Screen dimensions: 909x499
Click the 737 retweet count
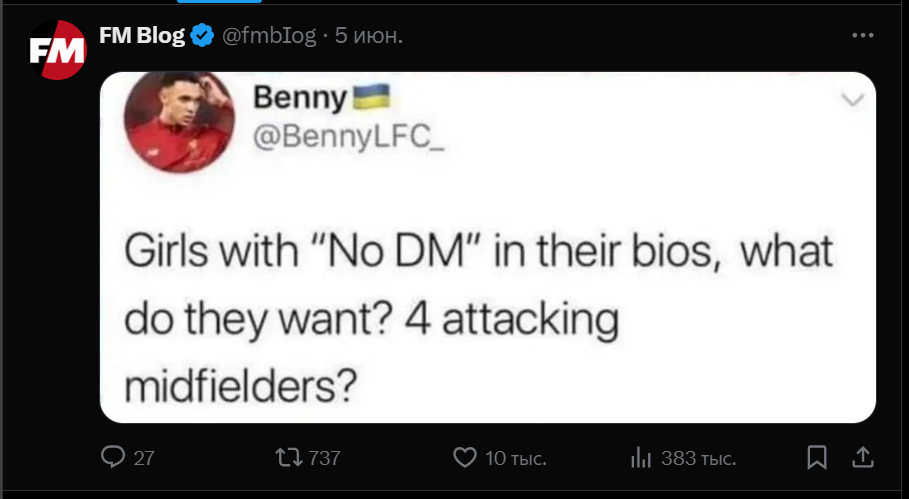[324, 459]
